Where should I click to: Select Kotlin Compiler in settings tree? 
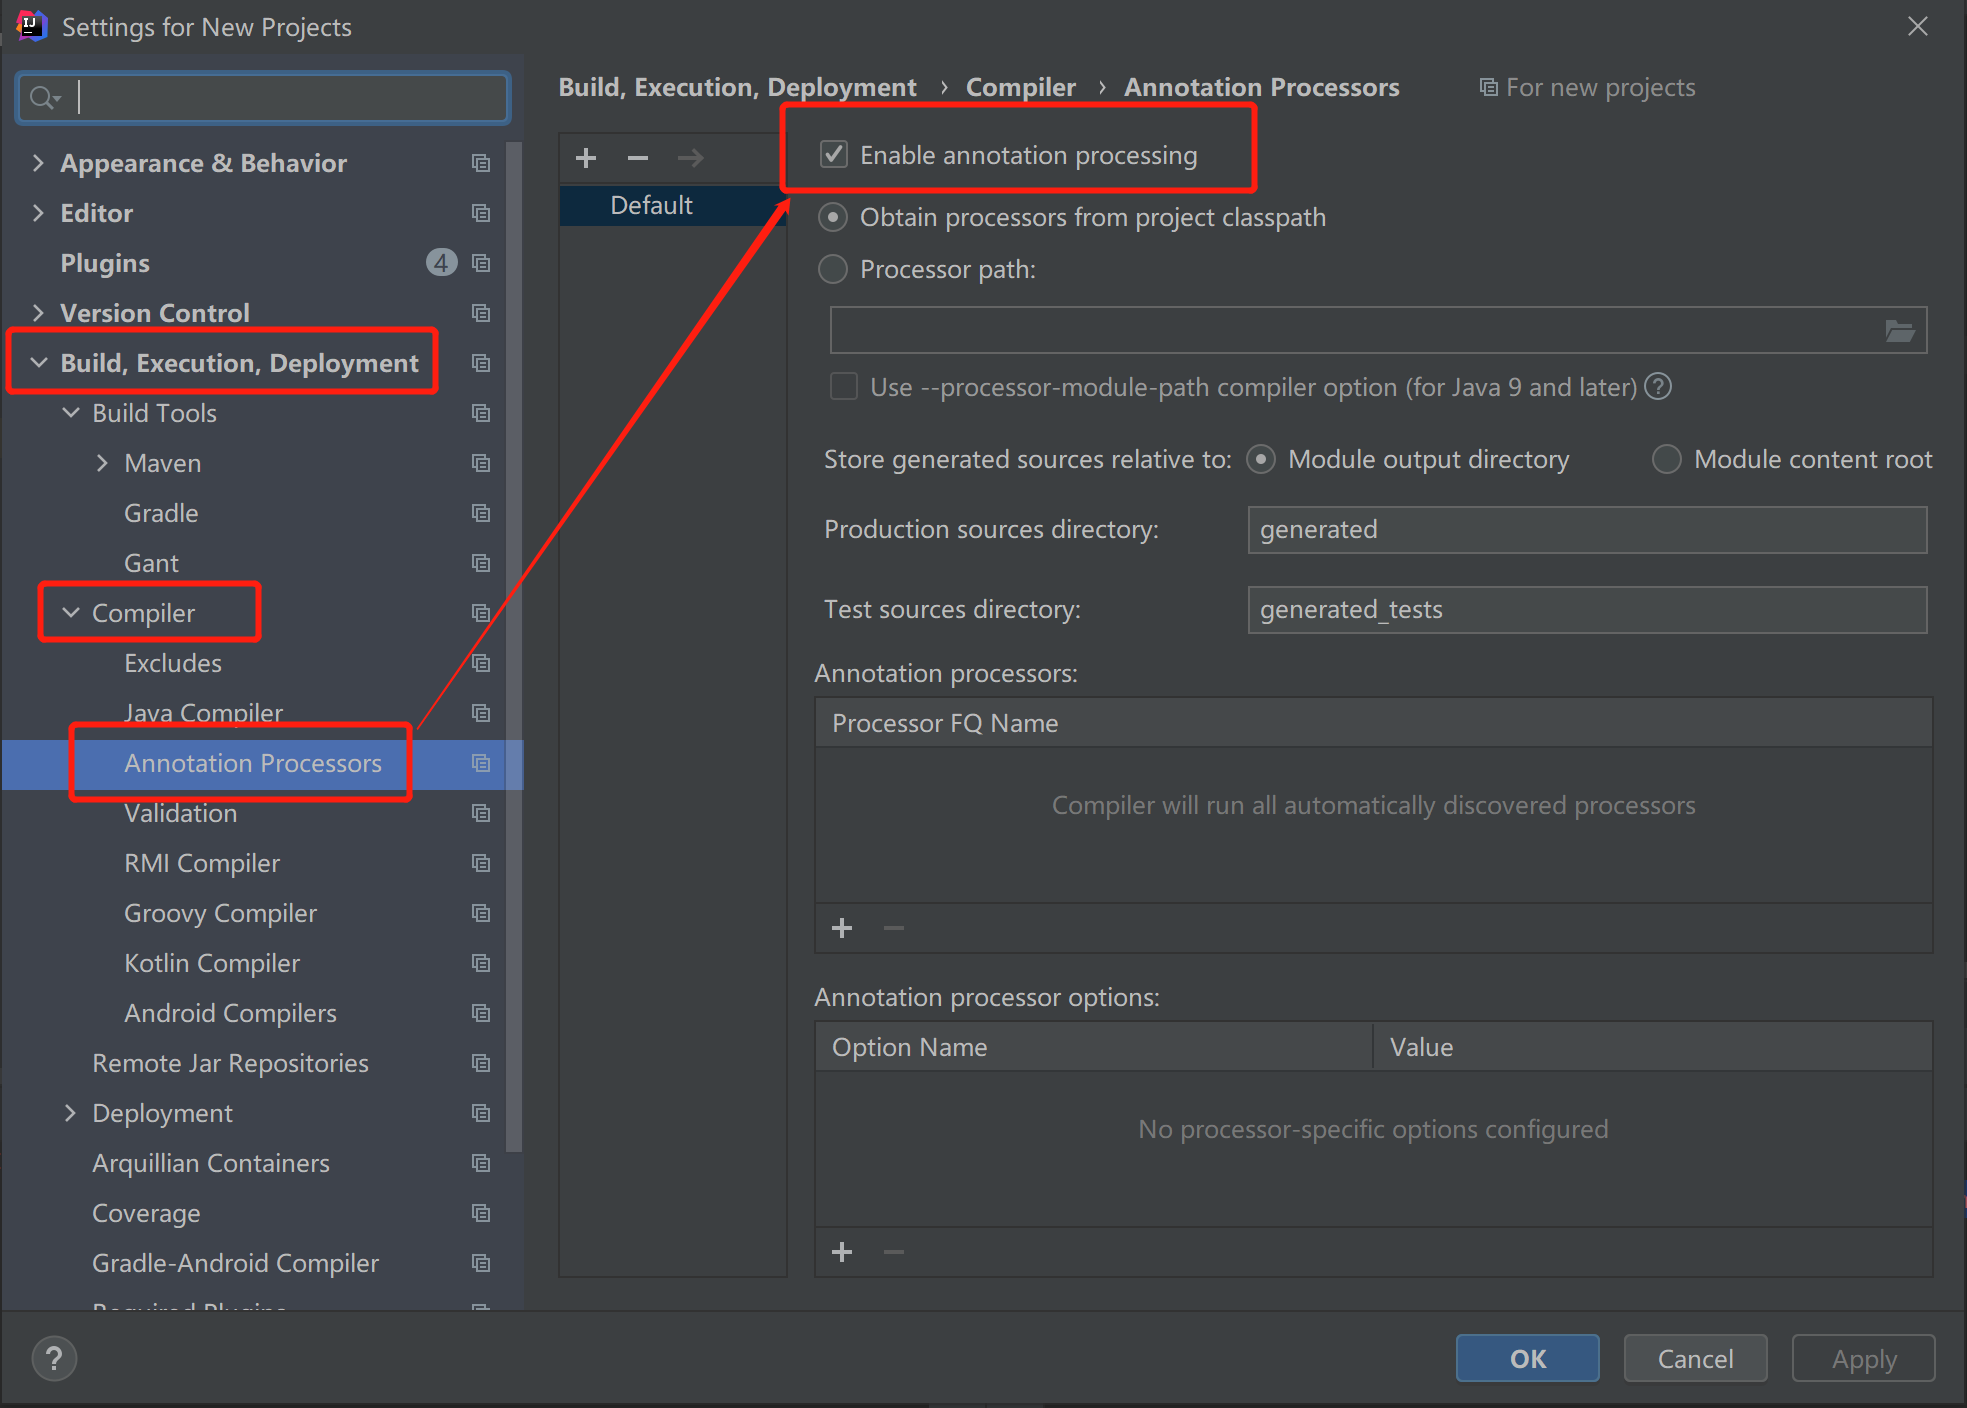pyautogui.click(x=212, y=963)
